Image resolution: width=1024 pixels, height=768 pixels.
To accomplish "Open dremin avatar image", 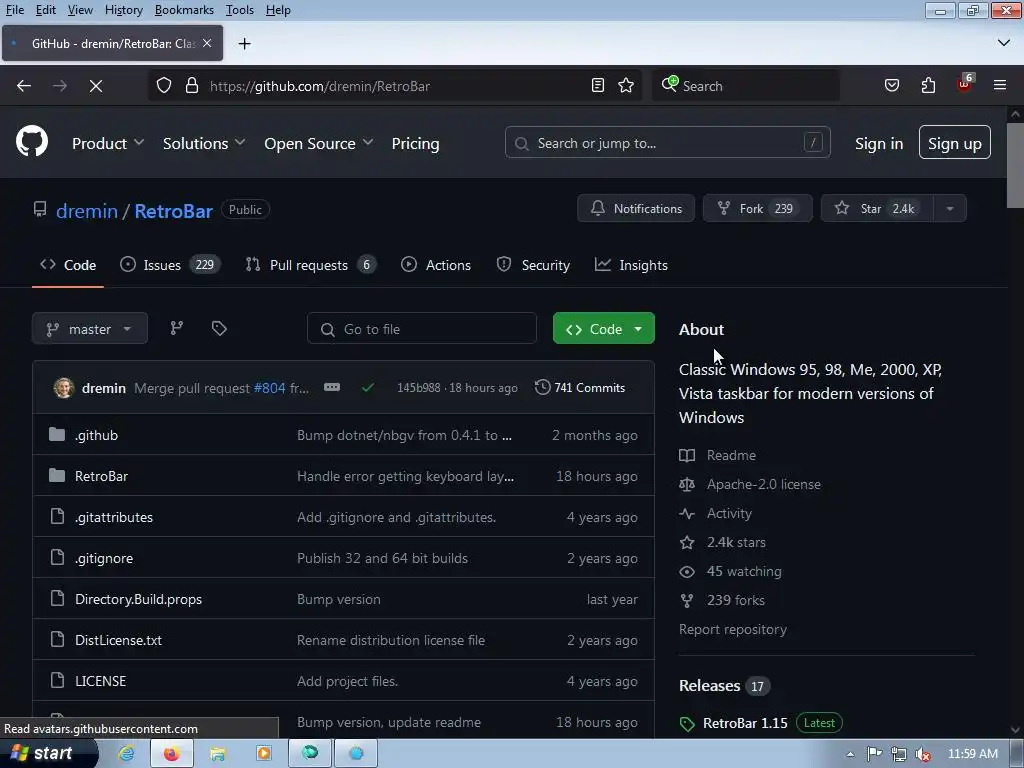I will point(64,387).
